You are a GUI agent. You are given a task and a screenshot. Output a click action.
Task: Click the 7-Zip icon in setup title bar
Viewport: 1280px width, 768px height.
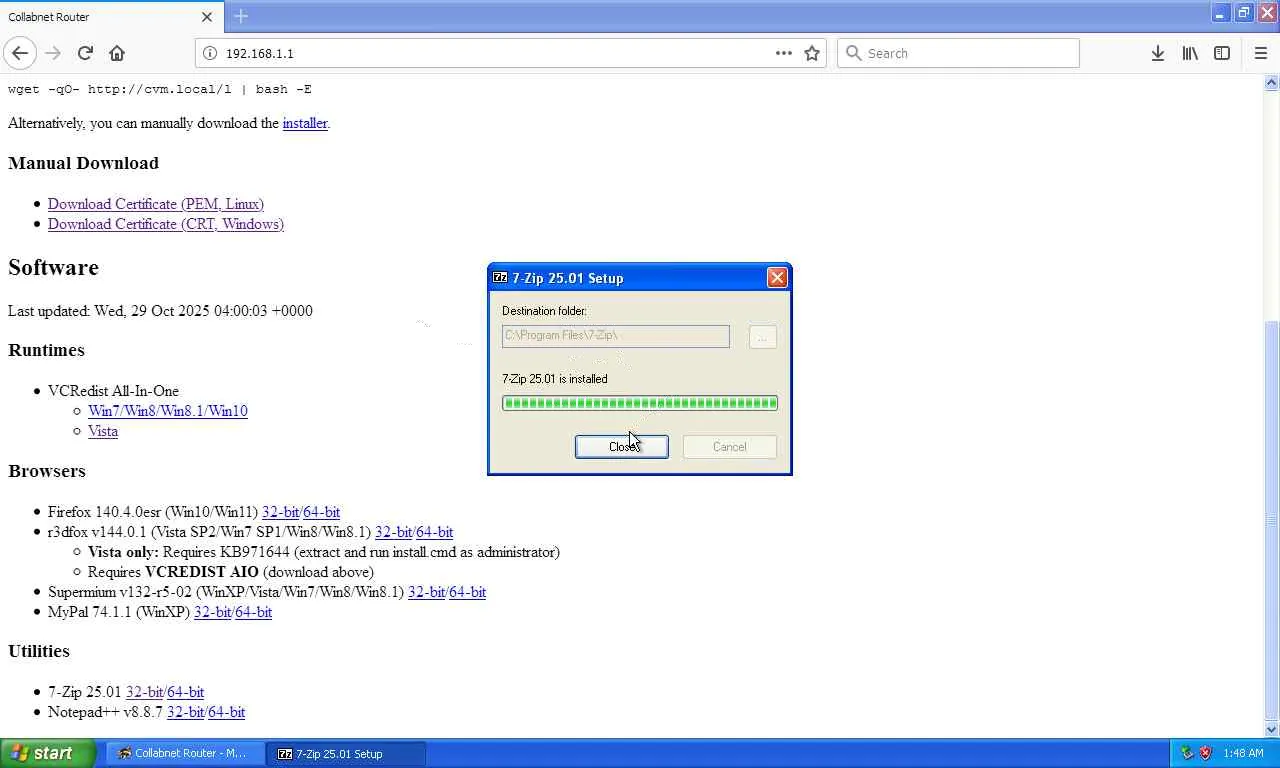tap(500, 278)
